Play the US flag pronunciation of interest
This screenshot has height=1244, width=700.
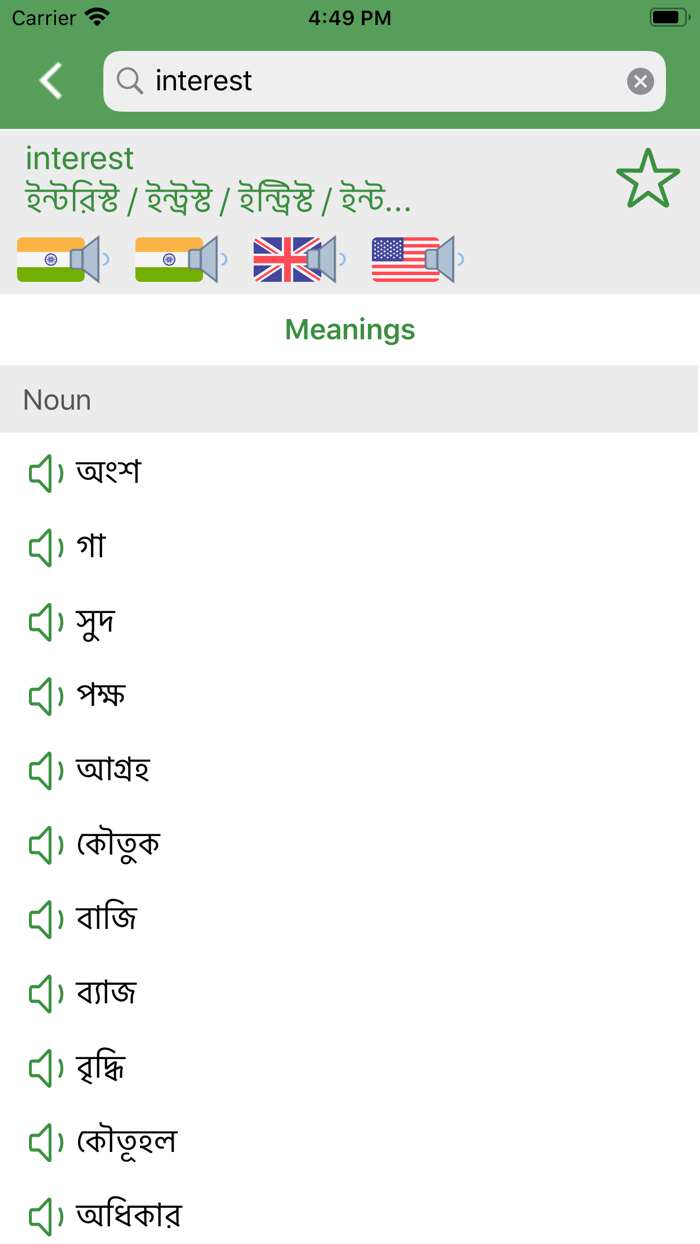[x=412, y=259]
